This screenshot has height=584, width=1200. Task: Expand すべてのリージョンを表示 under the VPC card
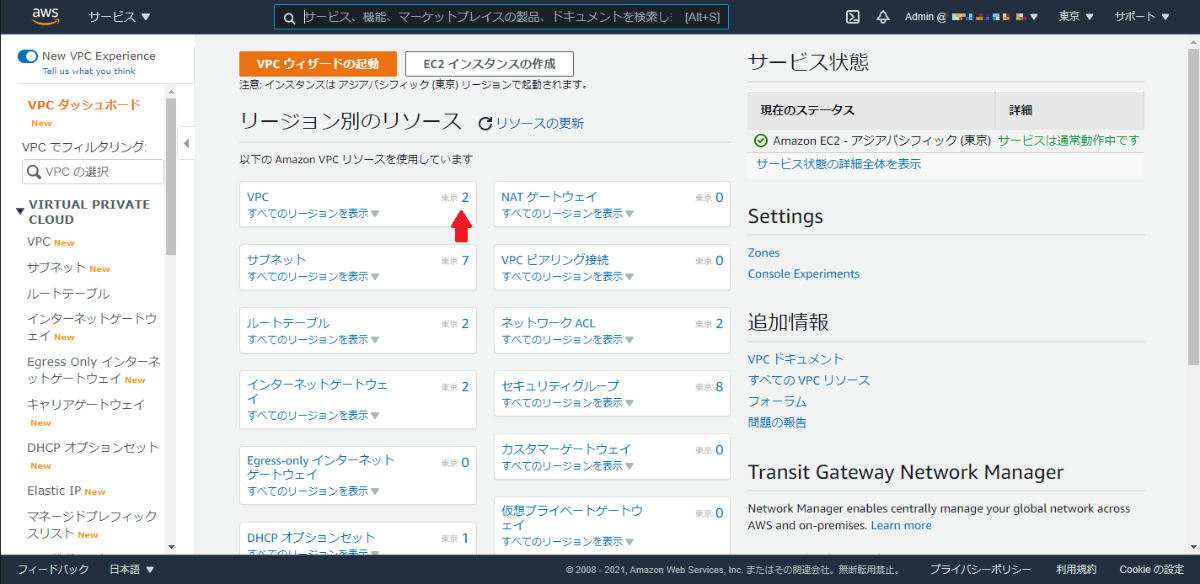(x=313, y=213)
